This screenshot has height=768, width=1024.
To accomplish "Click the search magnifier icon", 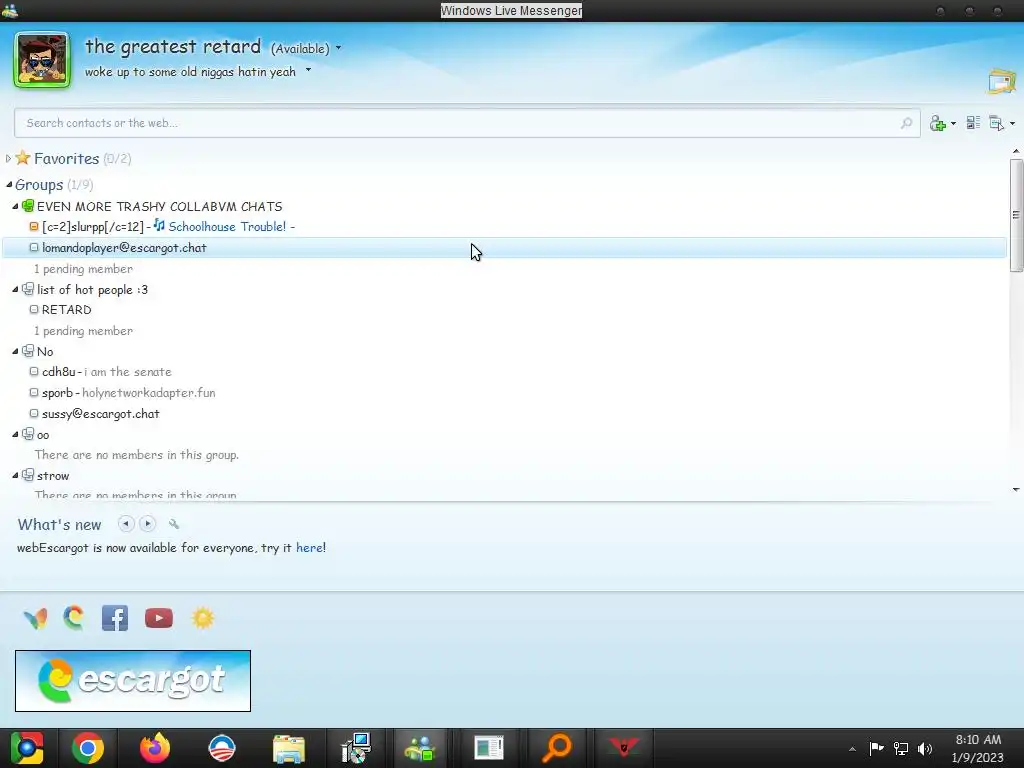I will tap(906, 123).
